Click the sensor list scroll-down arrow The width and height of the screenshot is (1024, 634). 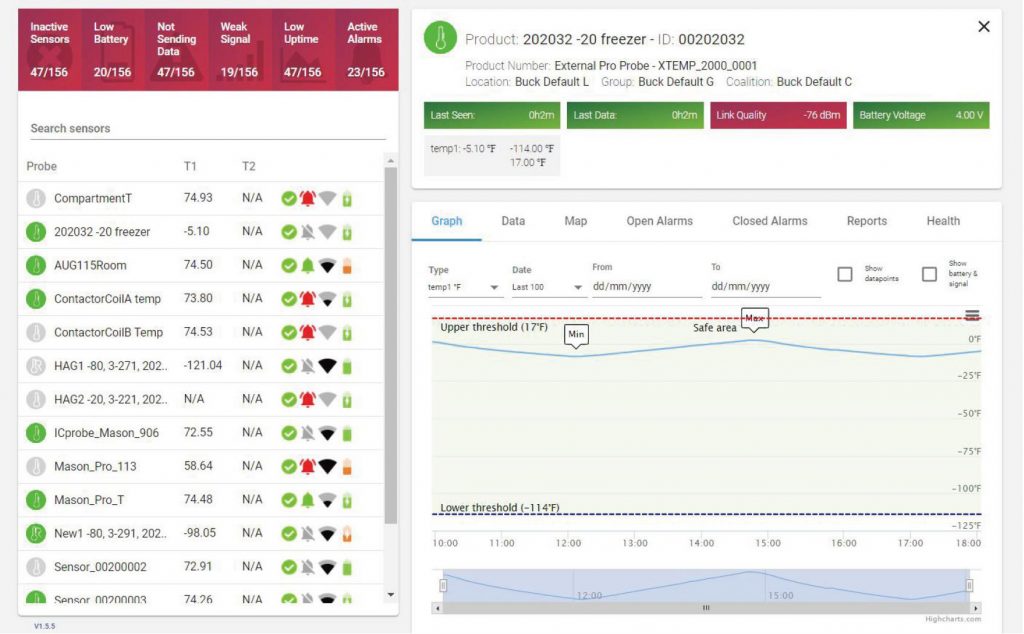pyautogui.click(x=390, y=595)
